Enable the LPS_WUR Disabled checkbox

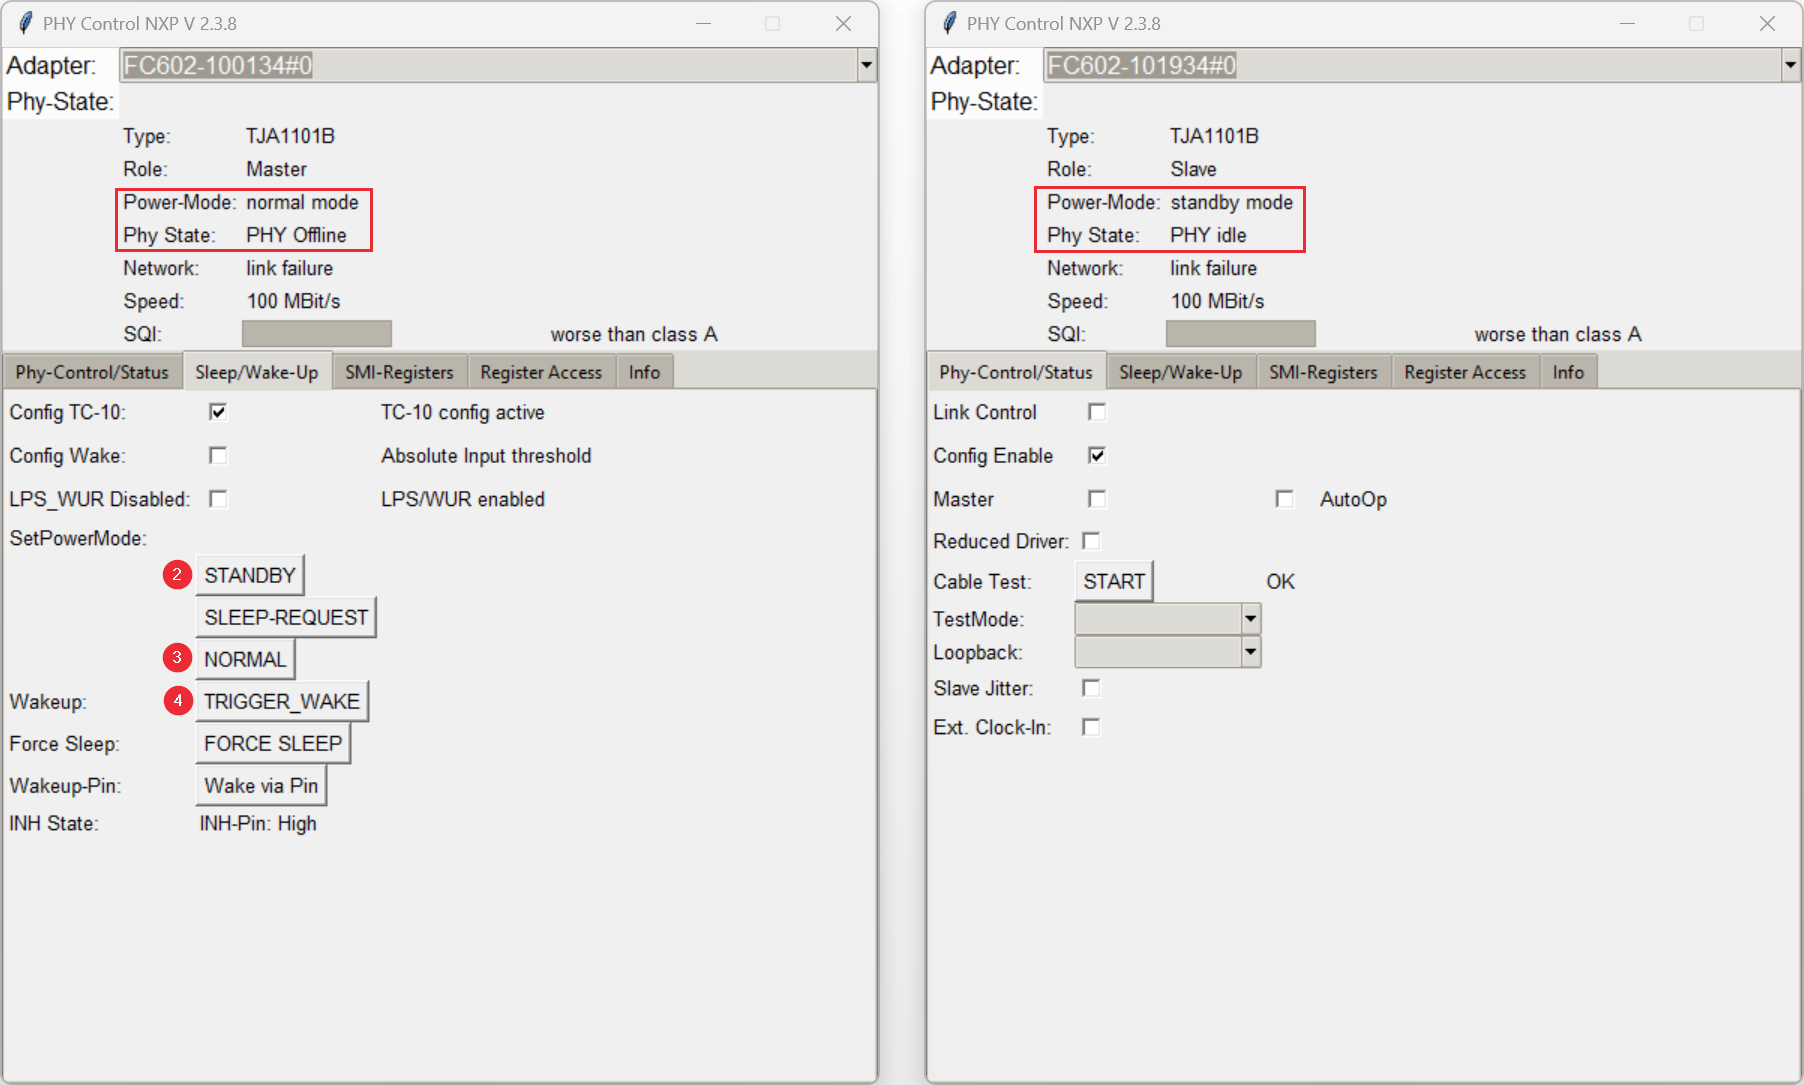tap(218, 499)
